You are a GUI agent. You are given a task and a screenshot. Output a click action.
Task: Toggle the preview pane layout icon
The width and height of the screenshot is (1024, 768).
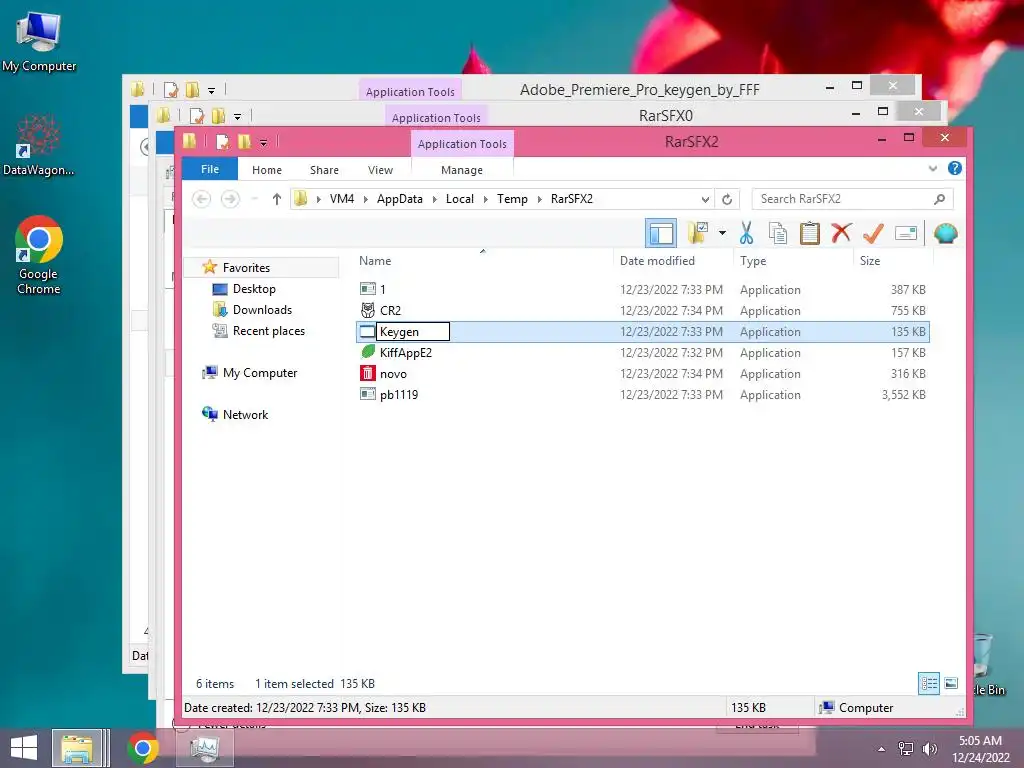point(661,233)
